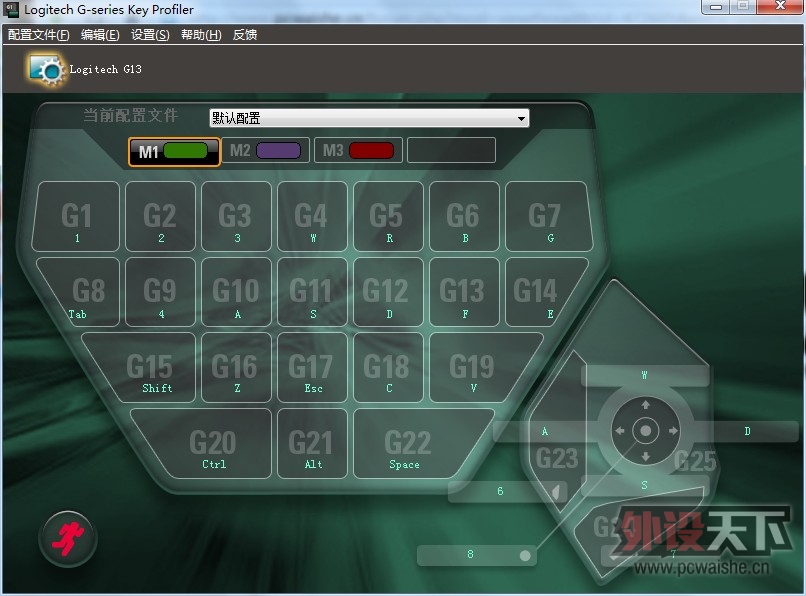The image size is (806, 596).
Task: Select the G17 Esc key
Action: [x=313, y=368]
